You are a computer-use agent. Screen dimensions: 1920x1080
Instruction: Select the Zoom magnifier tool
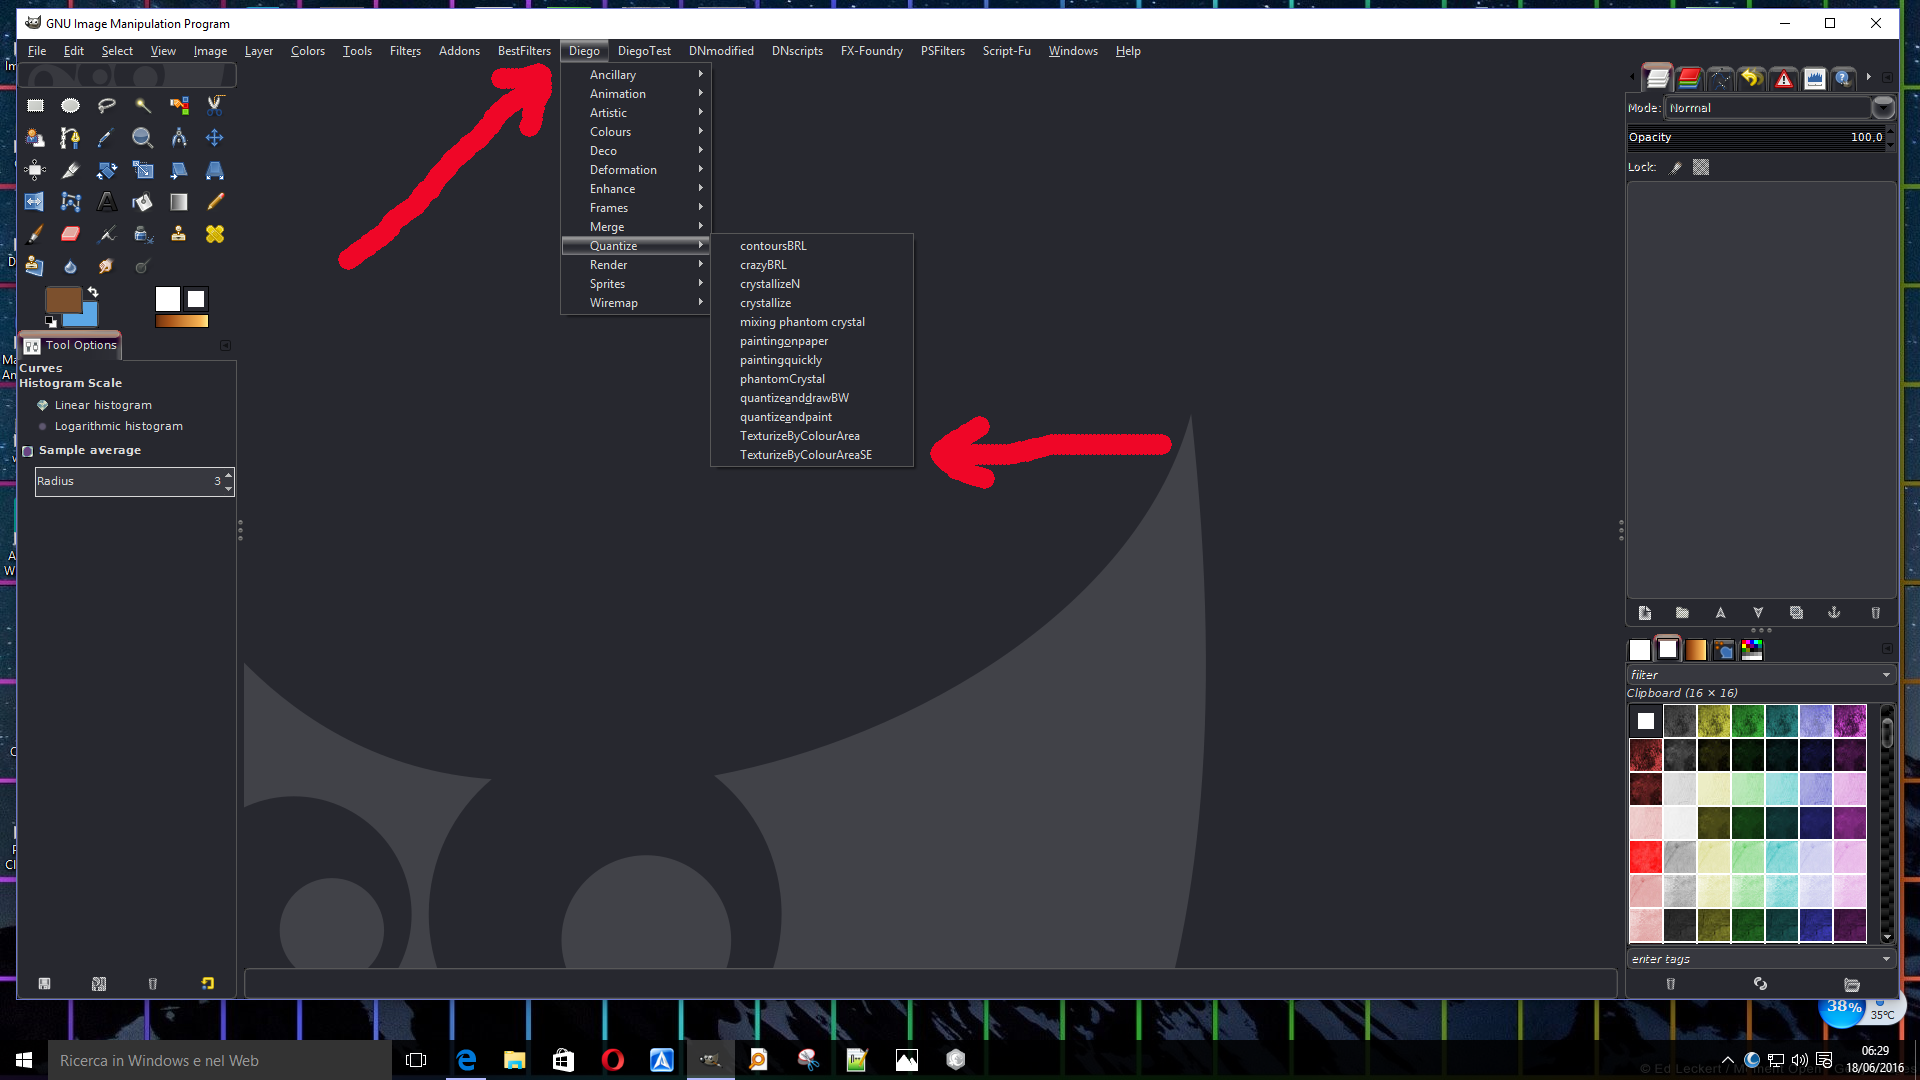coord(142,138)
